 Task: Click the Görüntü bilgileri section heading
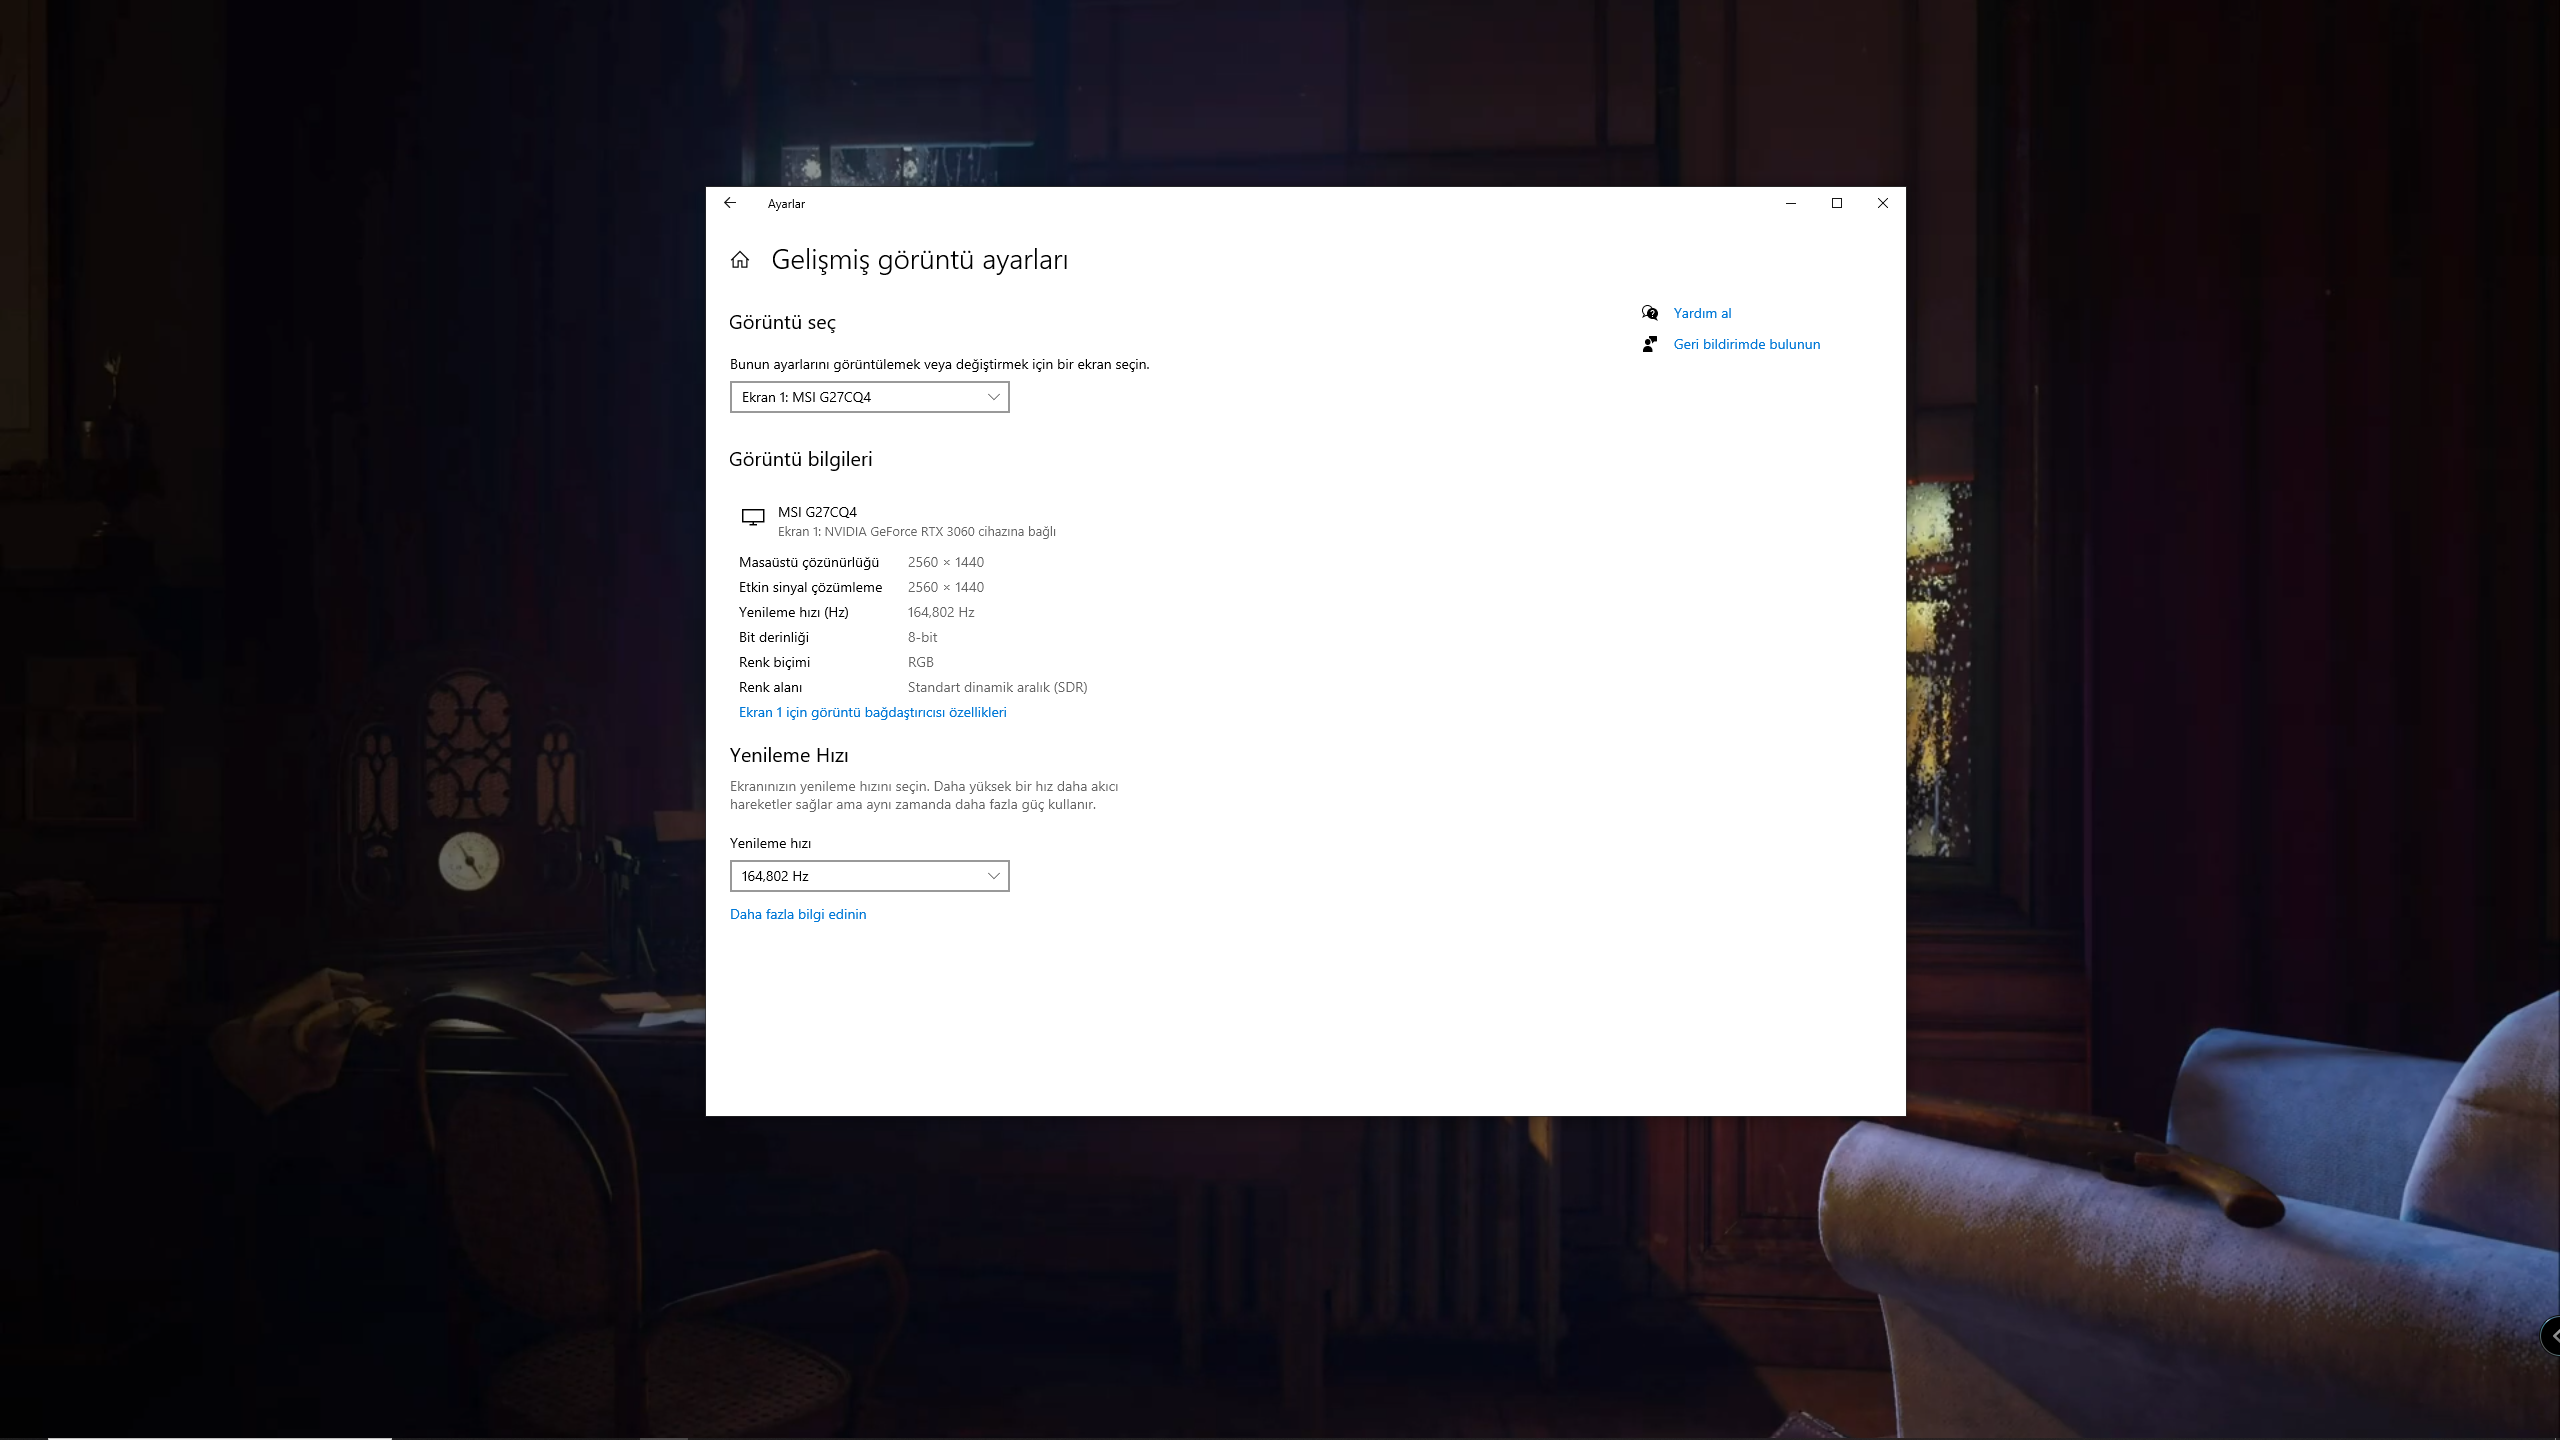point(800,459)
